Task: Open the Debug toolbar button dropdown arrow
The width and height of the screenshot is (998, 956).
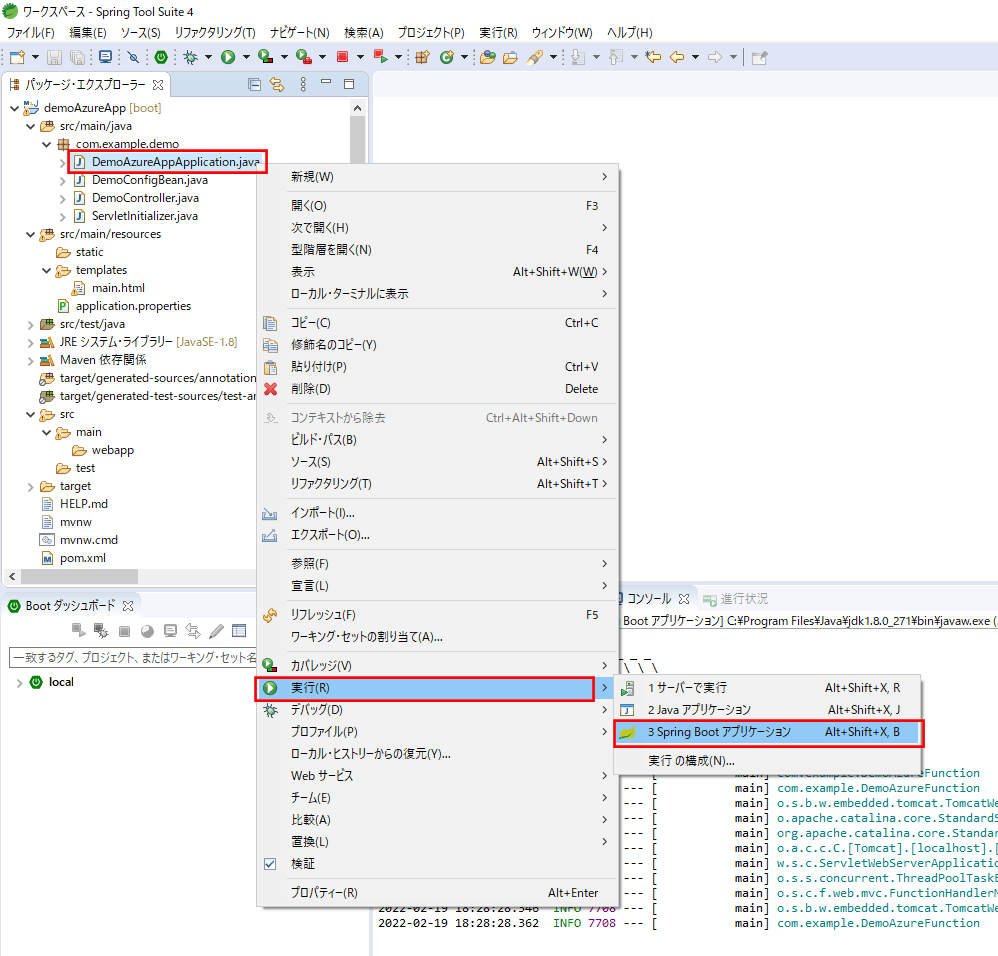Action: (208, 57)
